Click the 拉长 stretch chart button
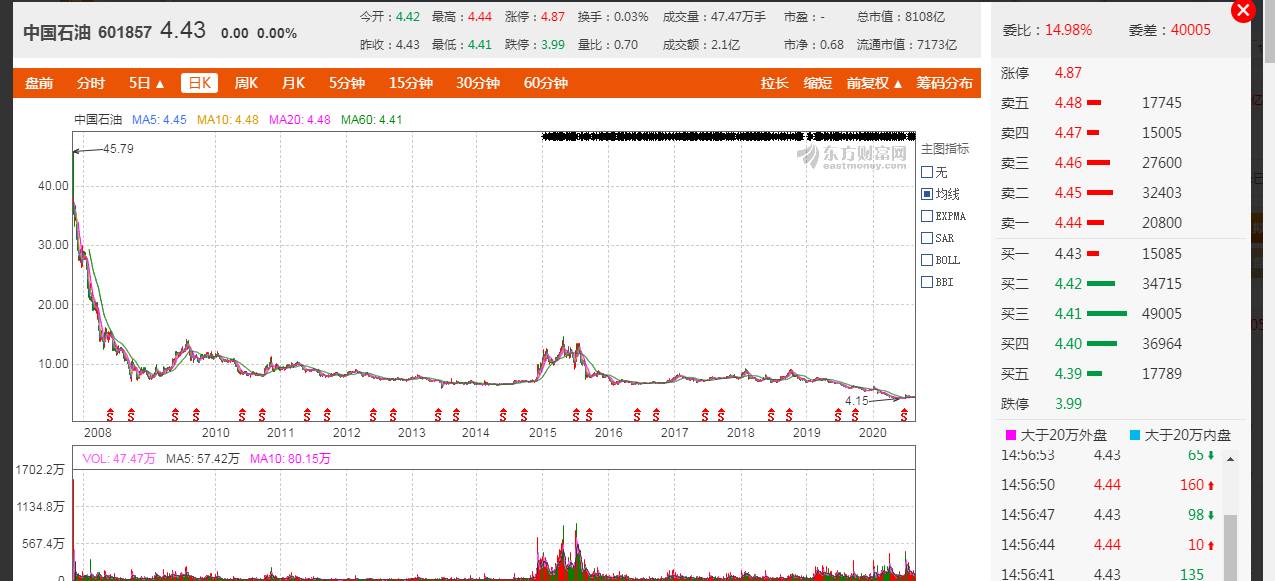Viewport: 1275px width, 581px height. pyautogui.click(x=774, y=83)
